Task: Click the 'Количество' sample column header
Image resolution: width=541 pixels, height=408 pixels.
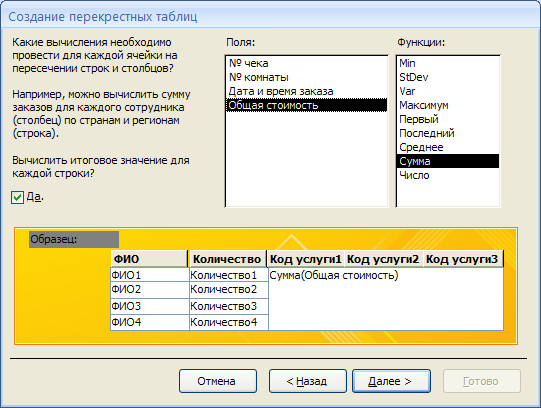Action: (228, 259)
